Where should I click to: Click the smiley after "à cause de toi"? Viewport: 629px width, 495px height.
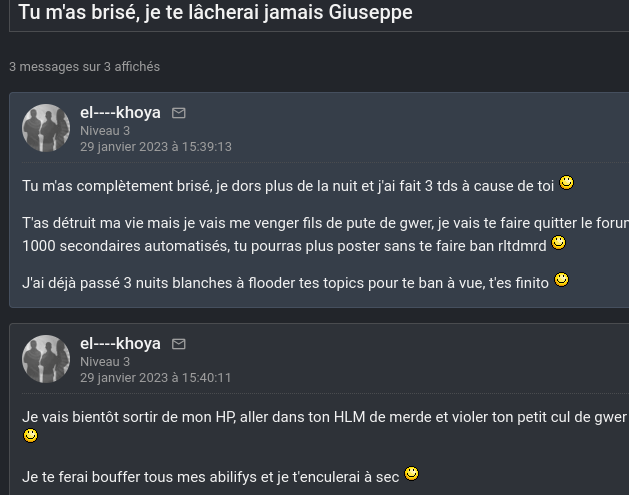coord(566,183)
